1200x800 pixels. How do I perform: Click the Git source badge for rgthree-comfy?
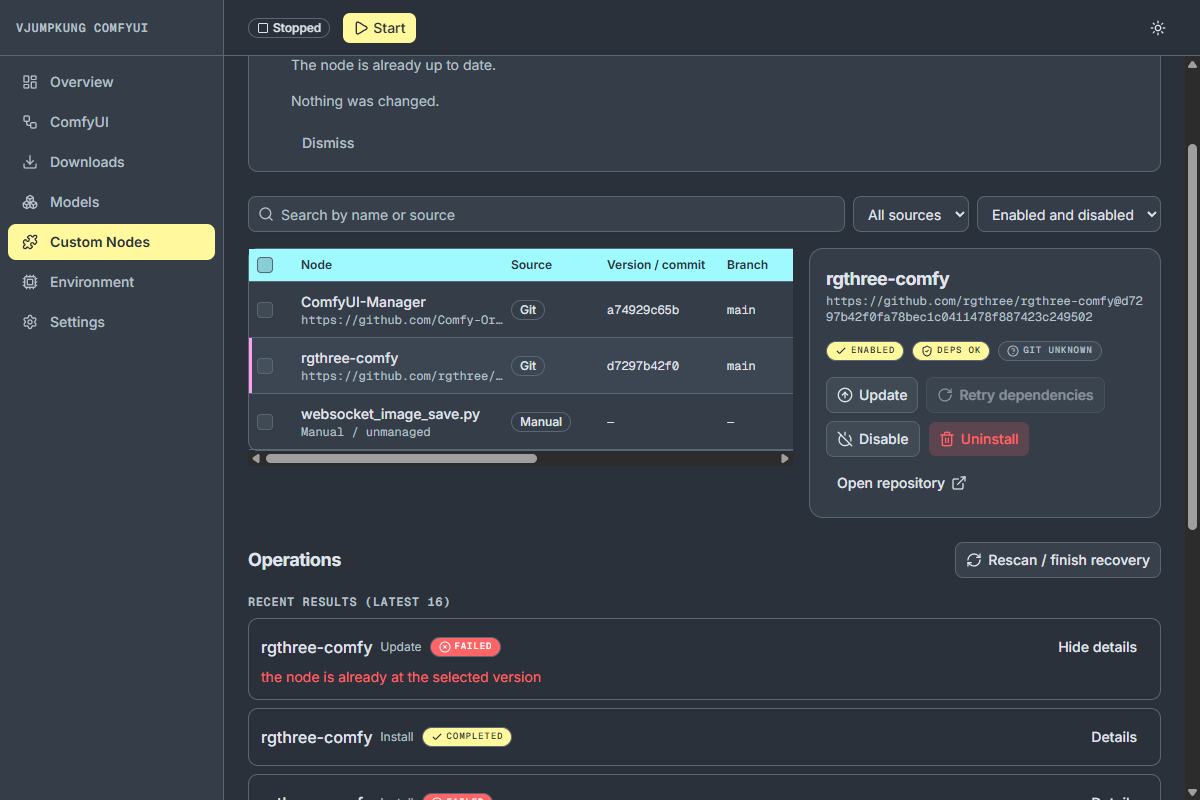[528, 366]
